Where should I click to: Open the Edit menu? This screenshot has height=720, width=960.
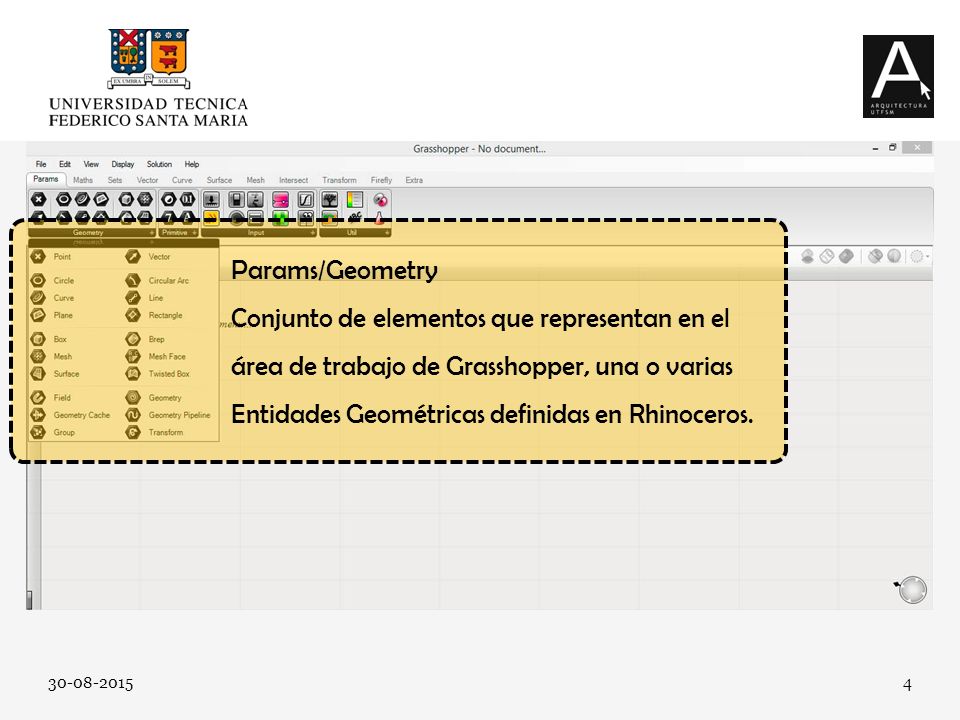65,164
